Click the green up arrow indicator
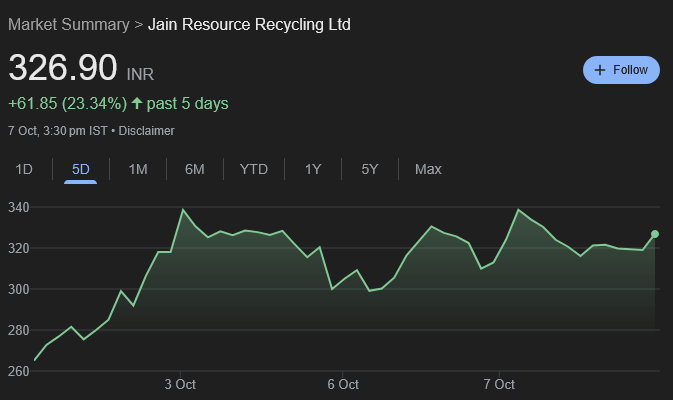Screen dimensions: 673x400 136,103
